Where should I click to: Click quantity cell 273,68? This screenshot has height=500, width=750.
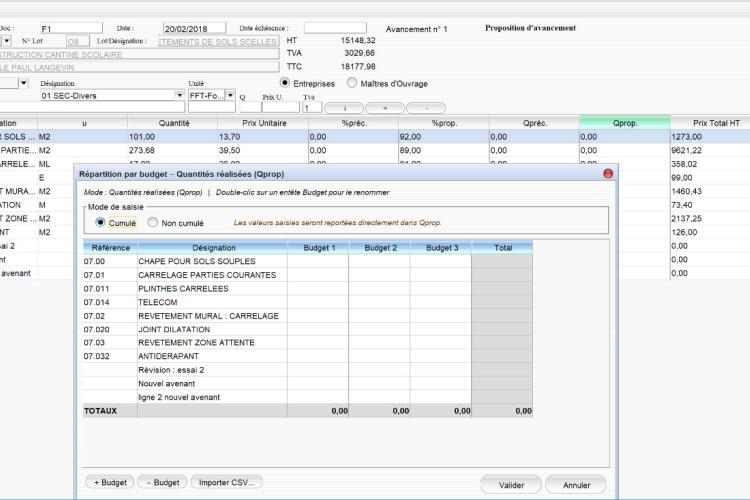pos(173,150)
